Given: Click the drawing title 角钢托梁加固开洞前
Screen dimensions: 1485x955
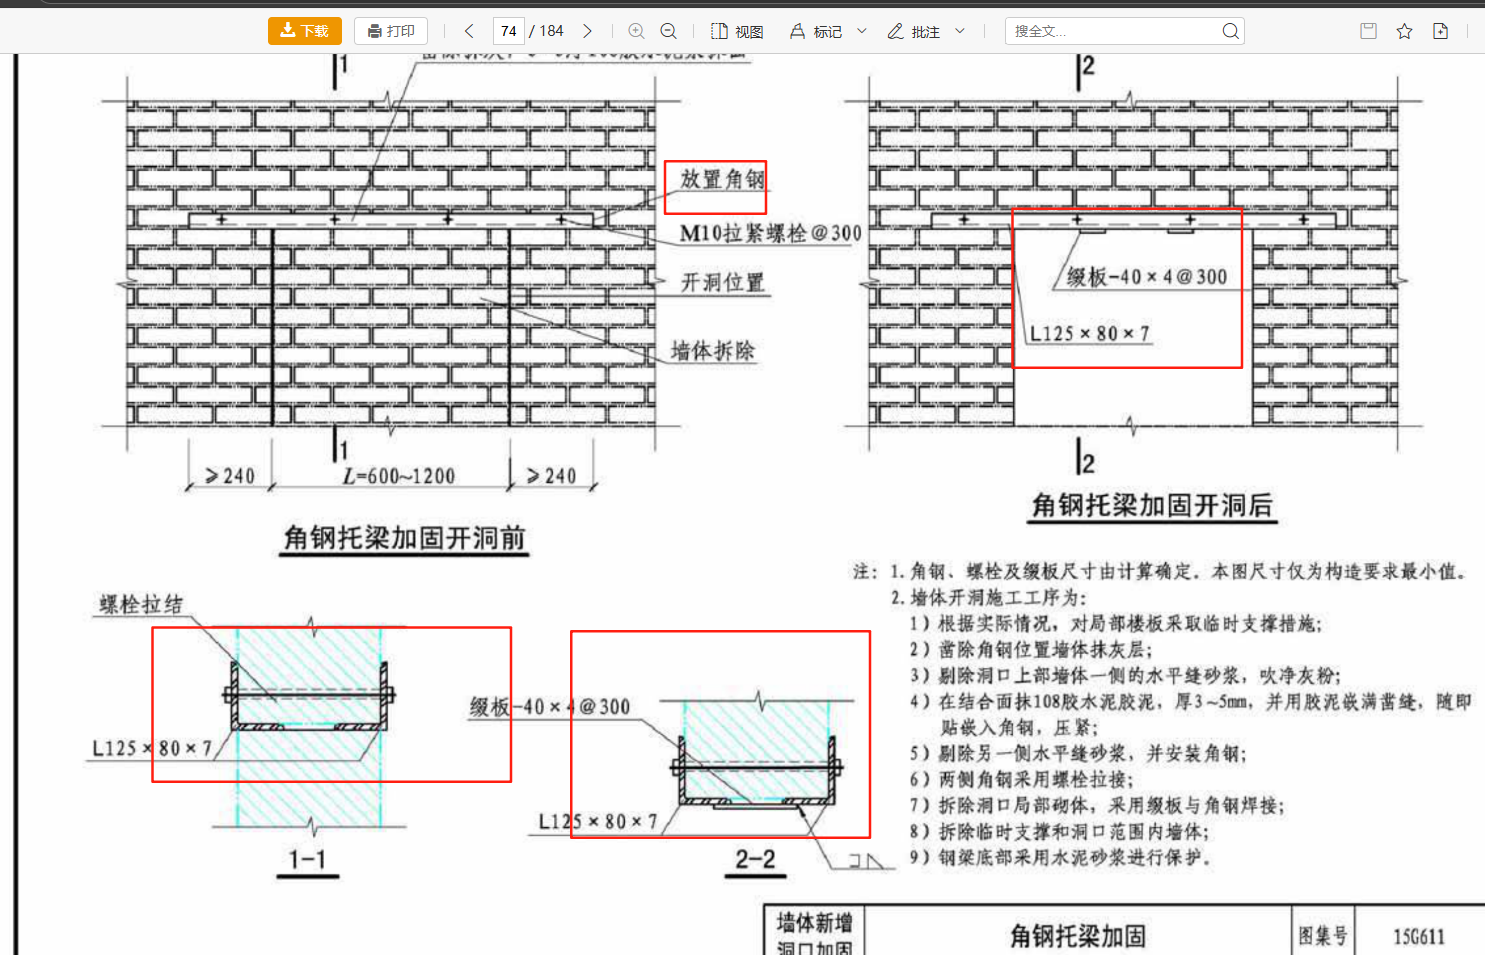Looking at the screenshot, I should click(404, 538).
